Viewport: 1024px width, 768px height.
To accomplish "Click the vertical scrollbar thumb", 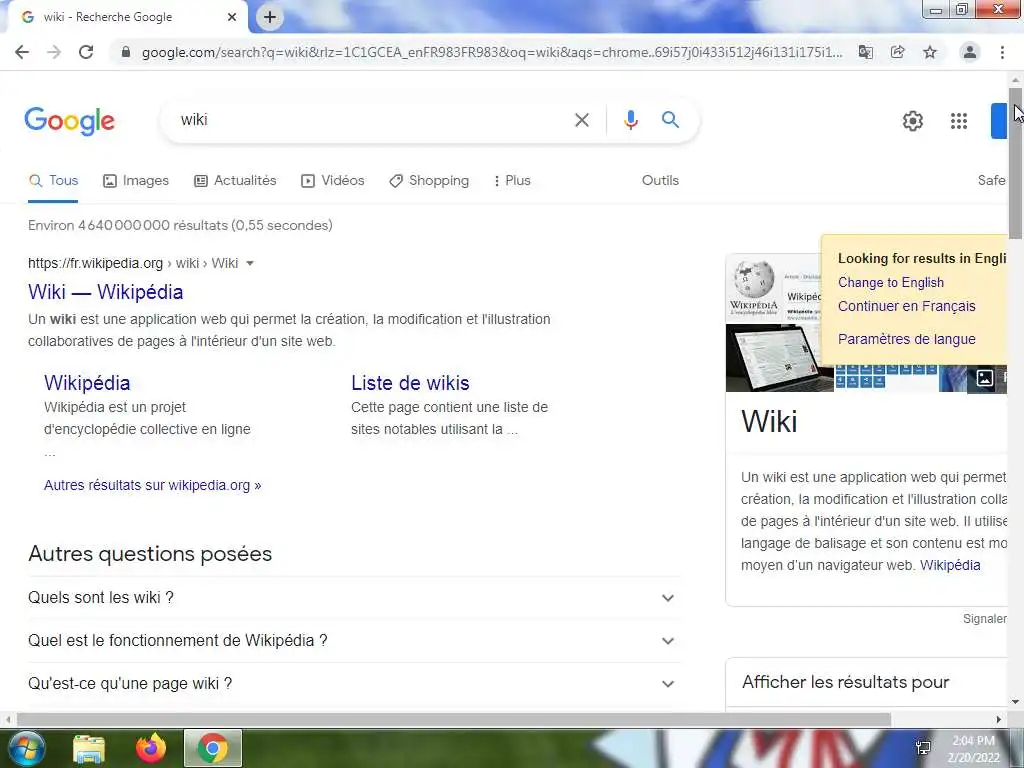I will pos(1016,163).
